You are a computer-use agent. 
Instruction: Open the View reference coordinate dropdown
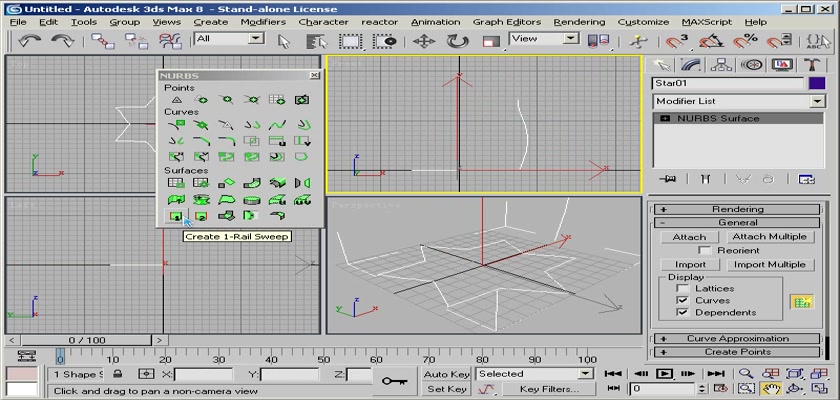click(x=571, y=38)
